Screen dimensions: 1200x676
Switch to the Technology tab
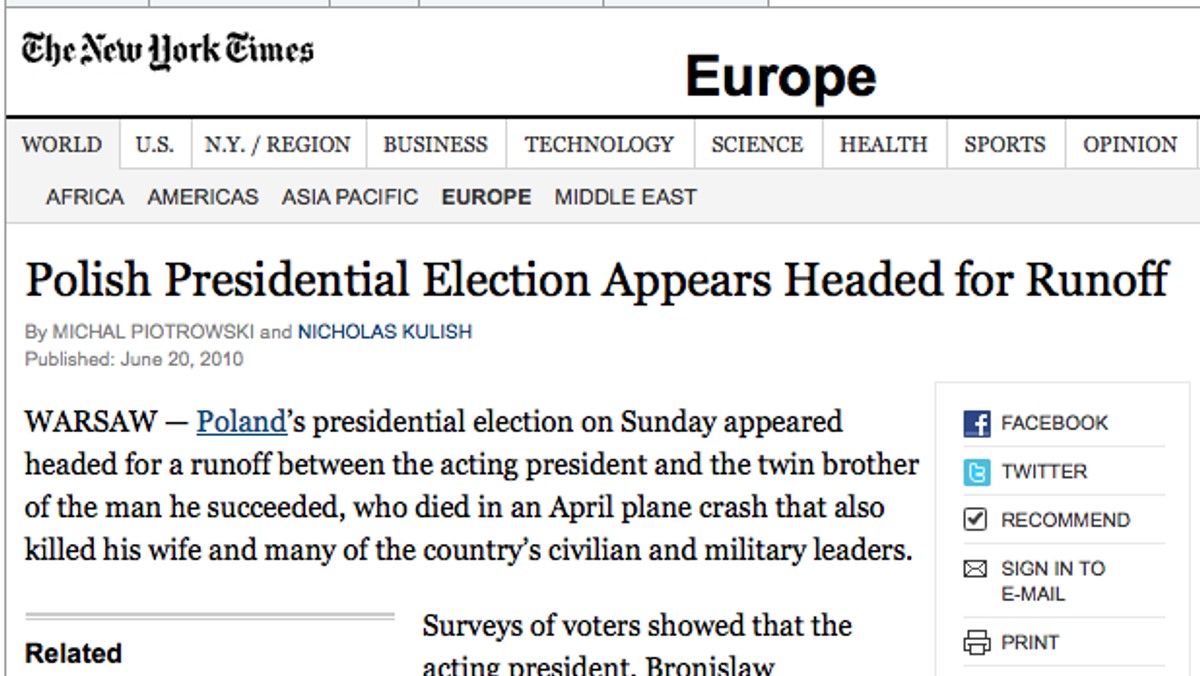click(599, 144)
